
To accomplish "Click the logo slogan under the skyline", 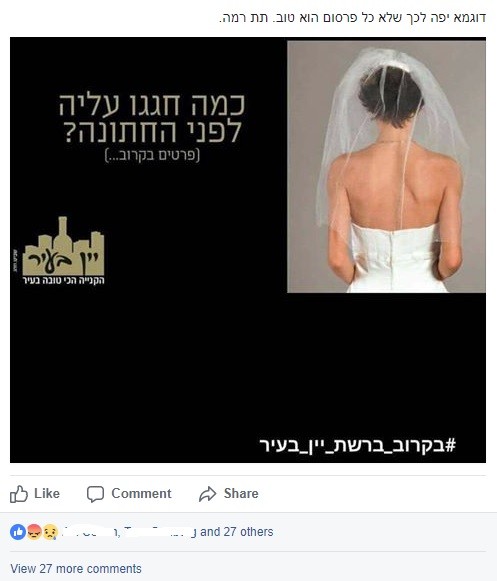I will (63, 280).
